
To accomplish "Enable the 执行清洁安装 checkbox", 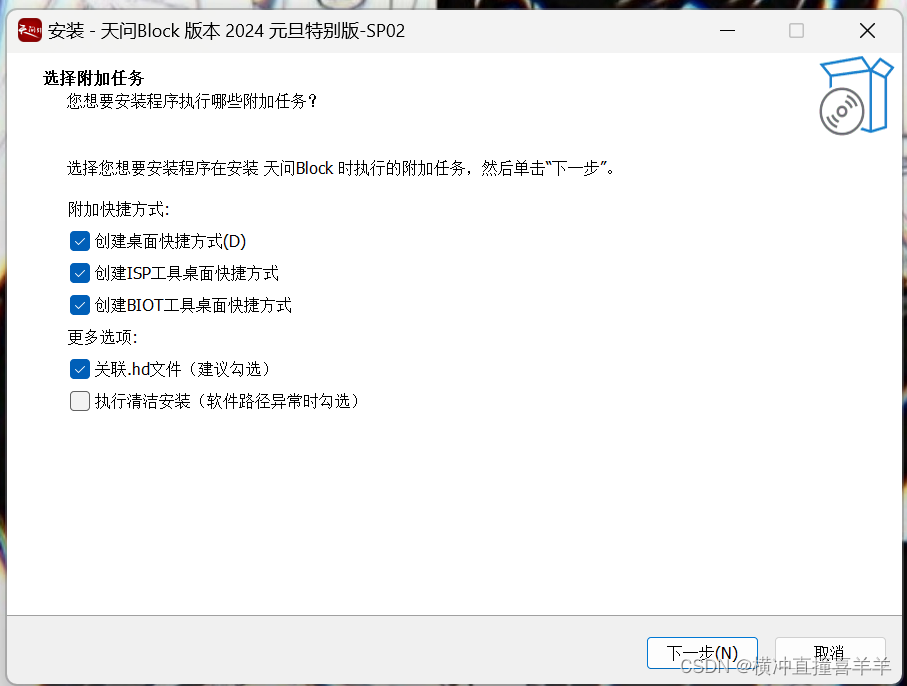I will [x=80, y=401].
